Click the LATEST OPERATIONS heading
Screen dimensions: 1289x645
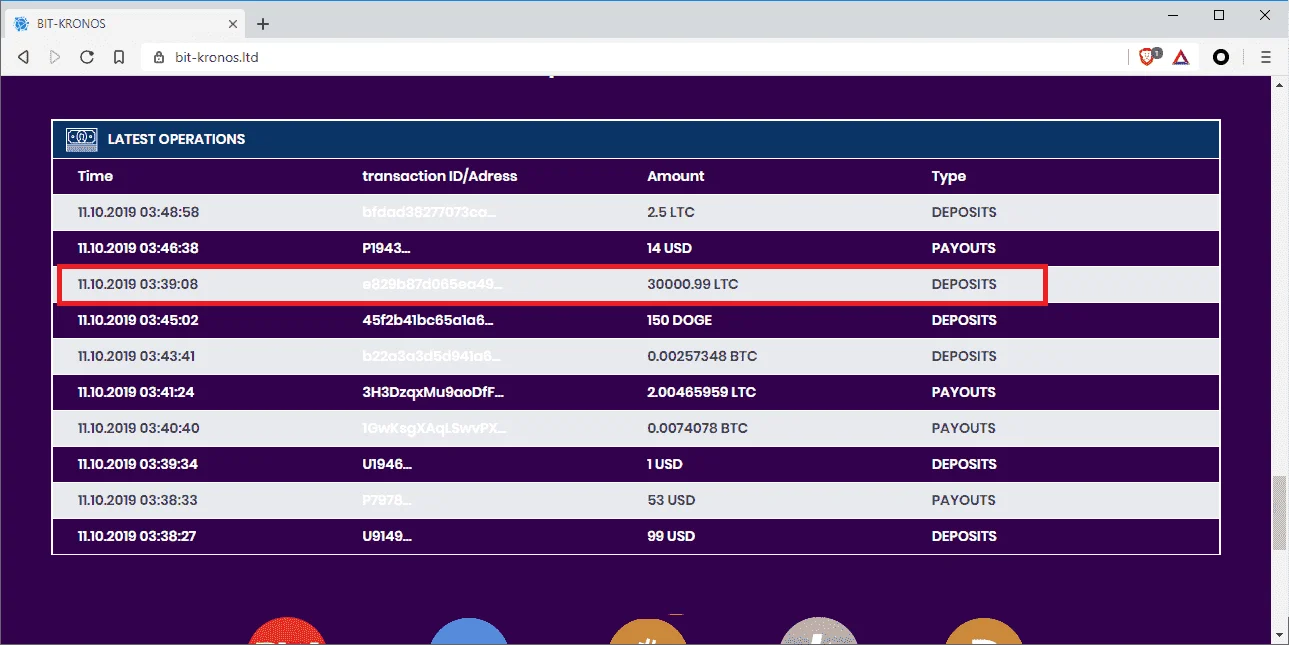(176, 139)
